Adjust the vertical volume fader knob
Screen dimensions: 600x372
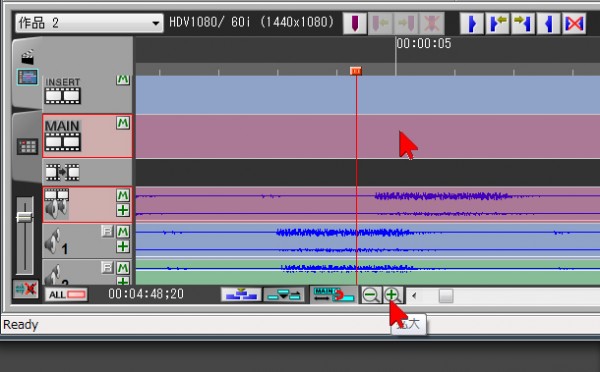(x=25, y=217)
